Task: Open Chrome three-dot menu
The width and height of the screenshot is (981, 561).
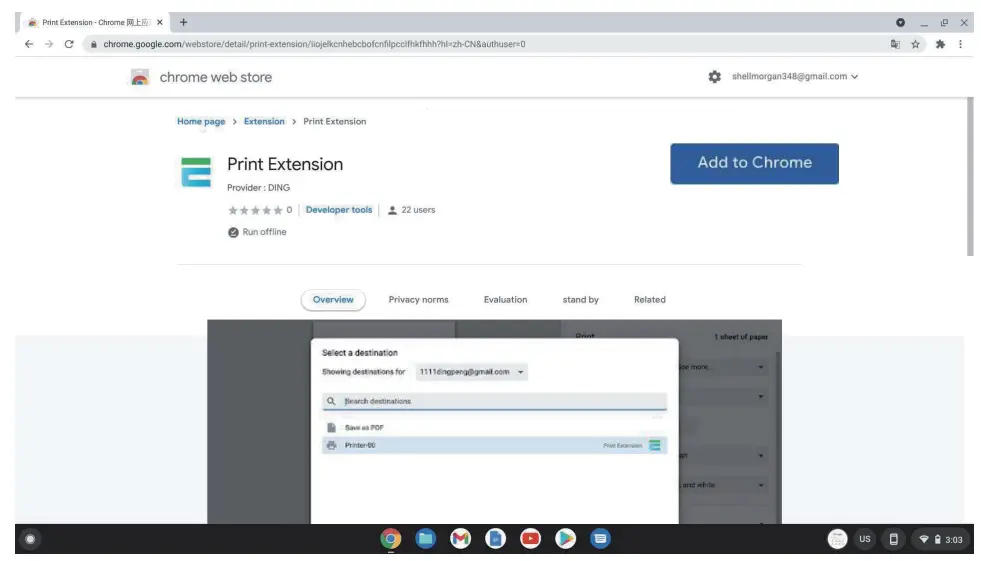Action: pyautogui.click(x=960, y=44)
